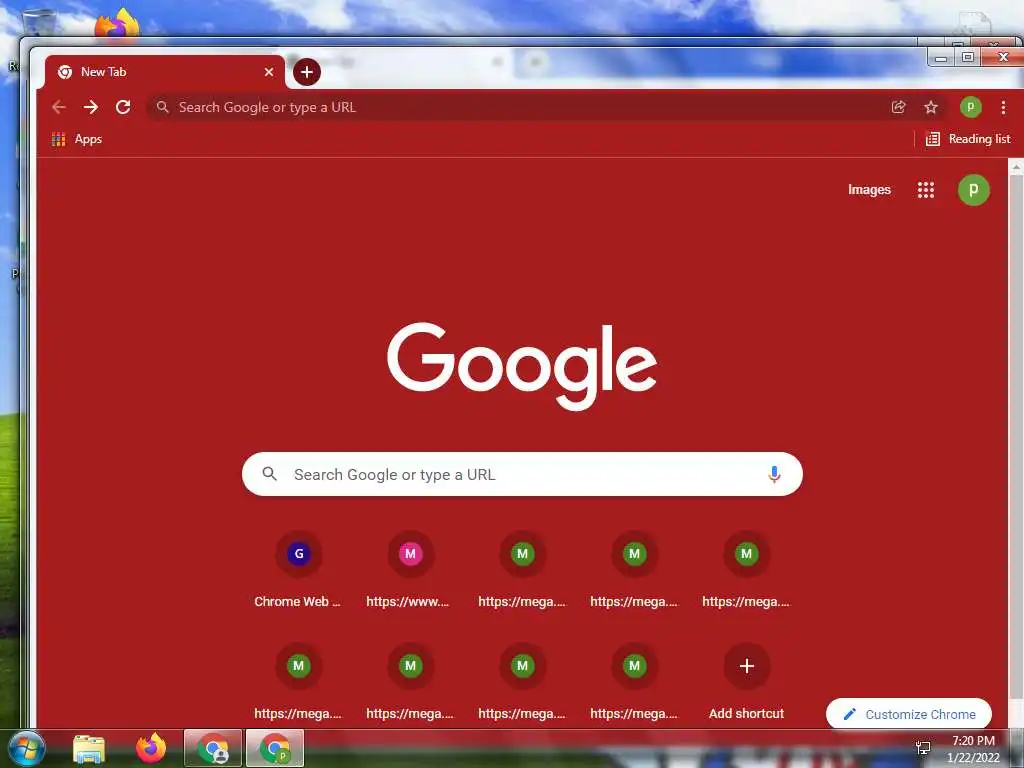Click the Images link
The width and height of the screenshot is (1024, 768).
[x=869, y=189]
